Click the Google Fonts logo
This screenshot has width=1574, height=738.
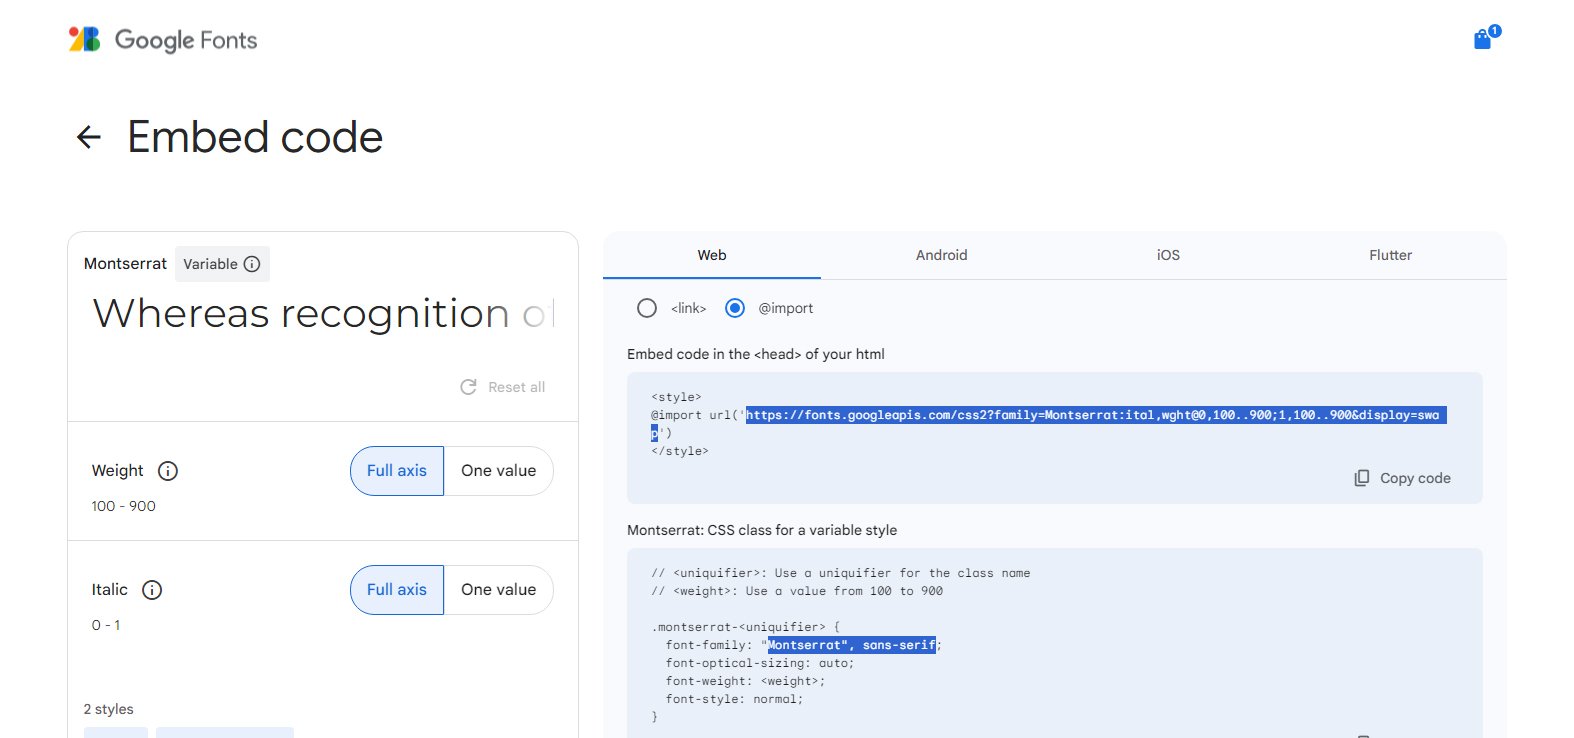click(x=163, y=40)
